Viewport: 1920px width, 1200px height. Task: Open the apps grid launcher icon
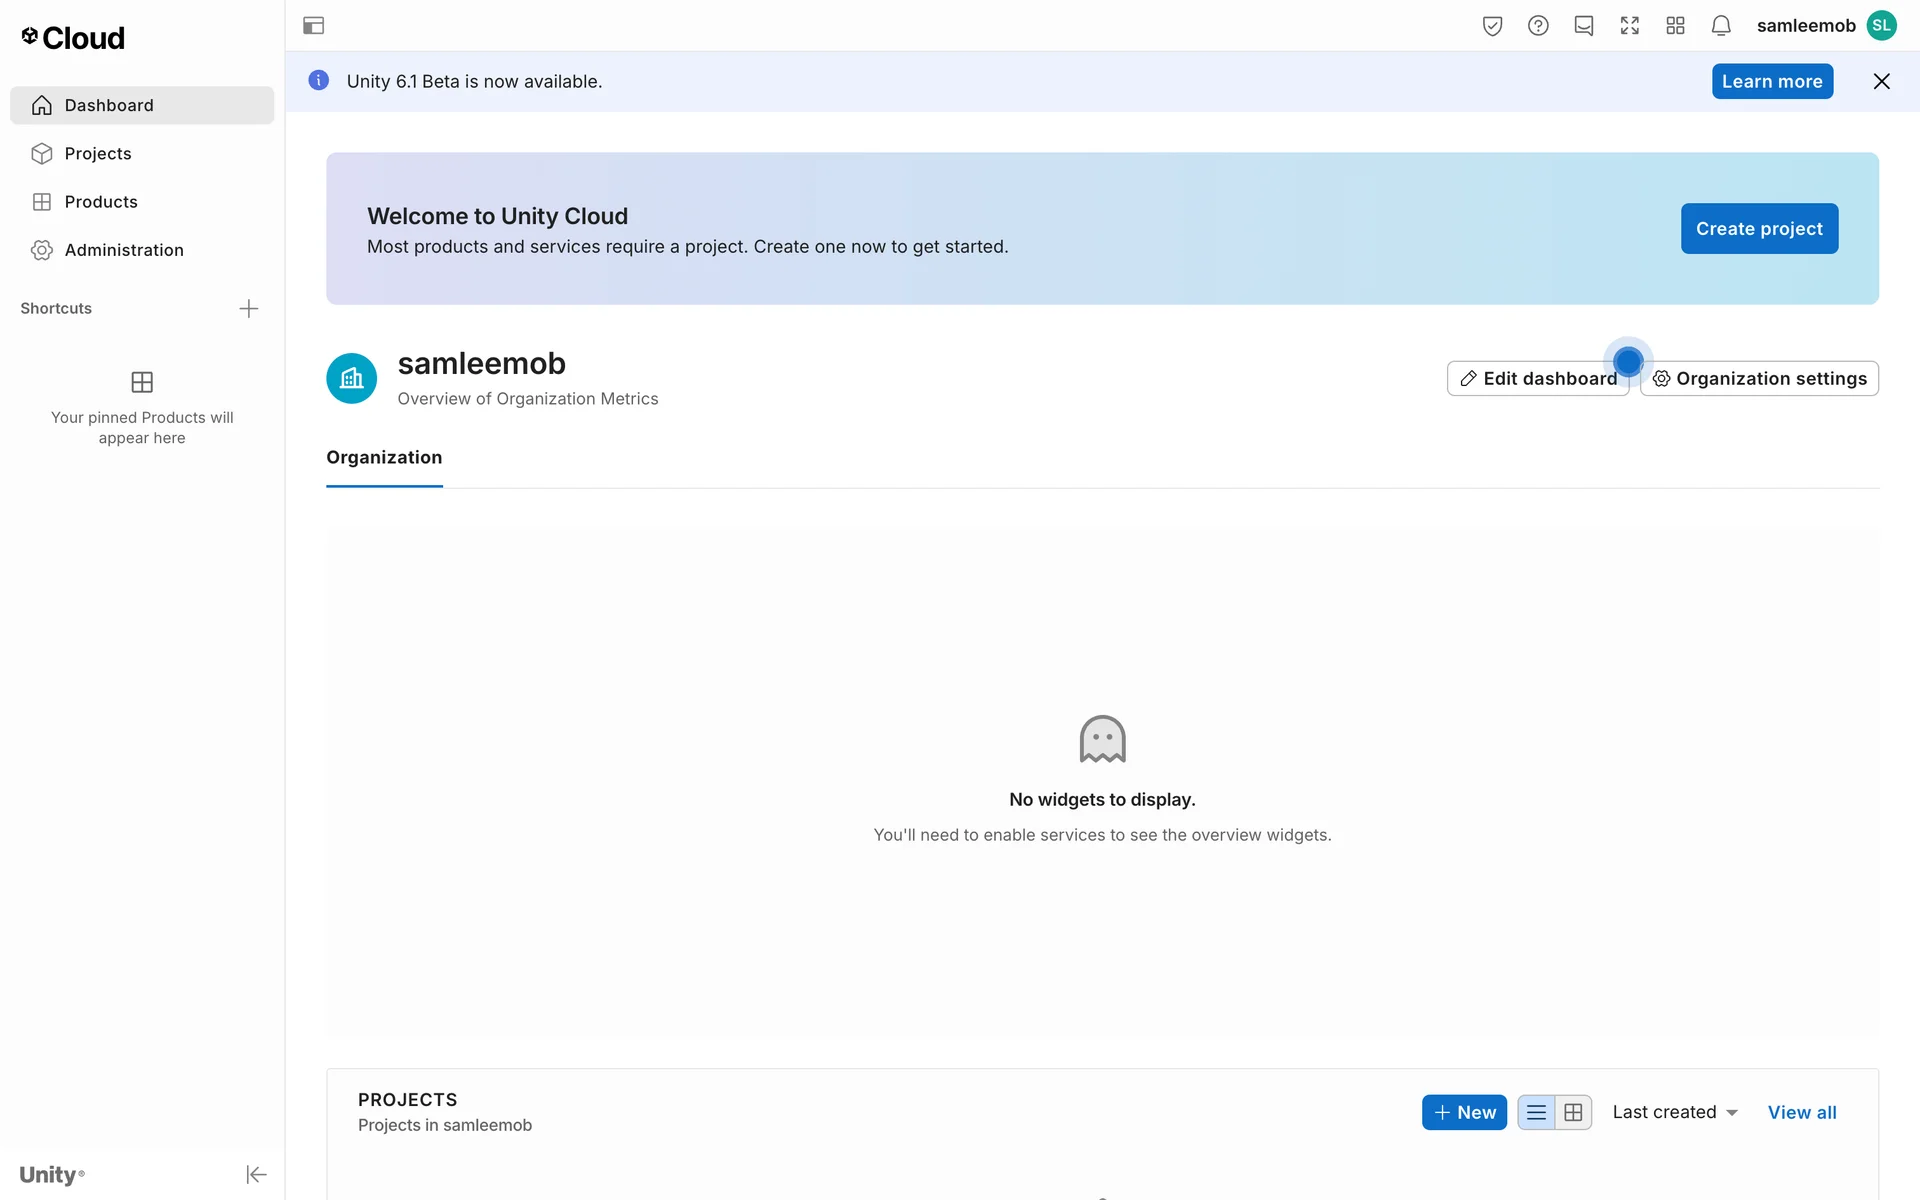1676,26
